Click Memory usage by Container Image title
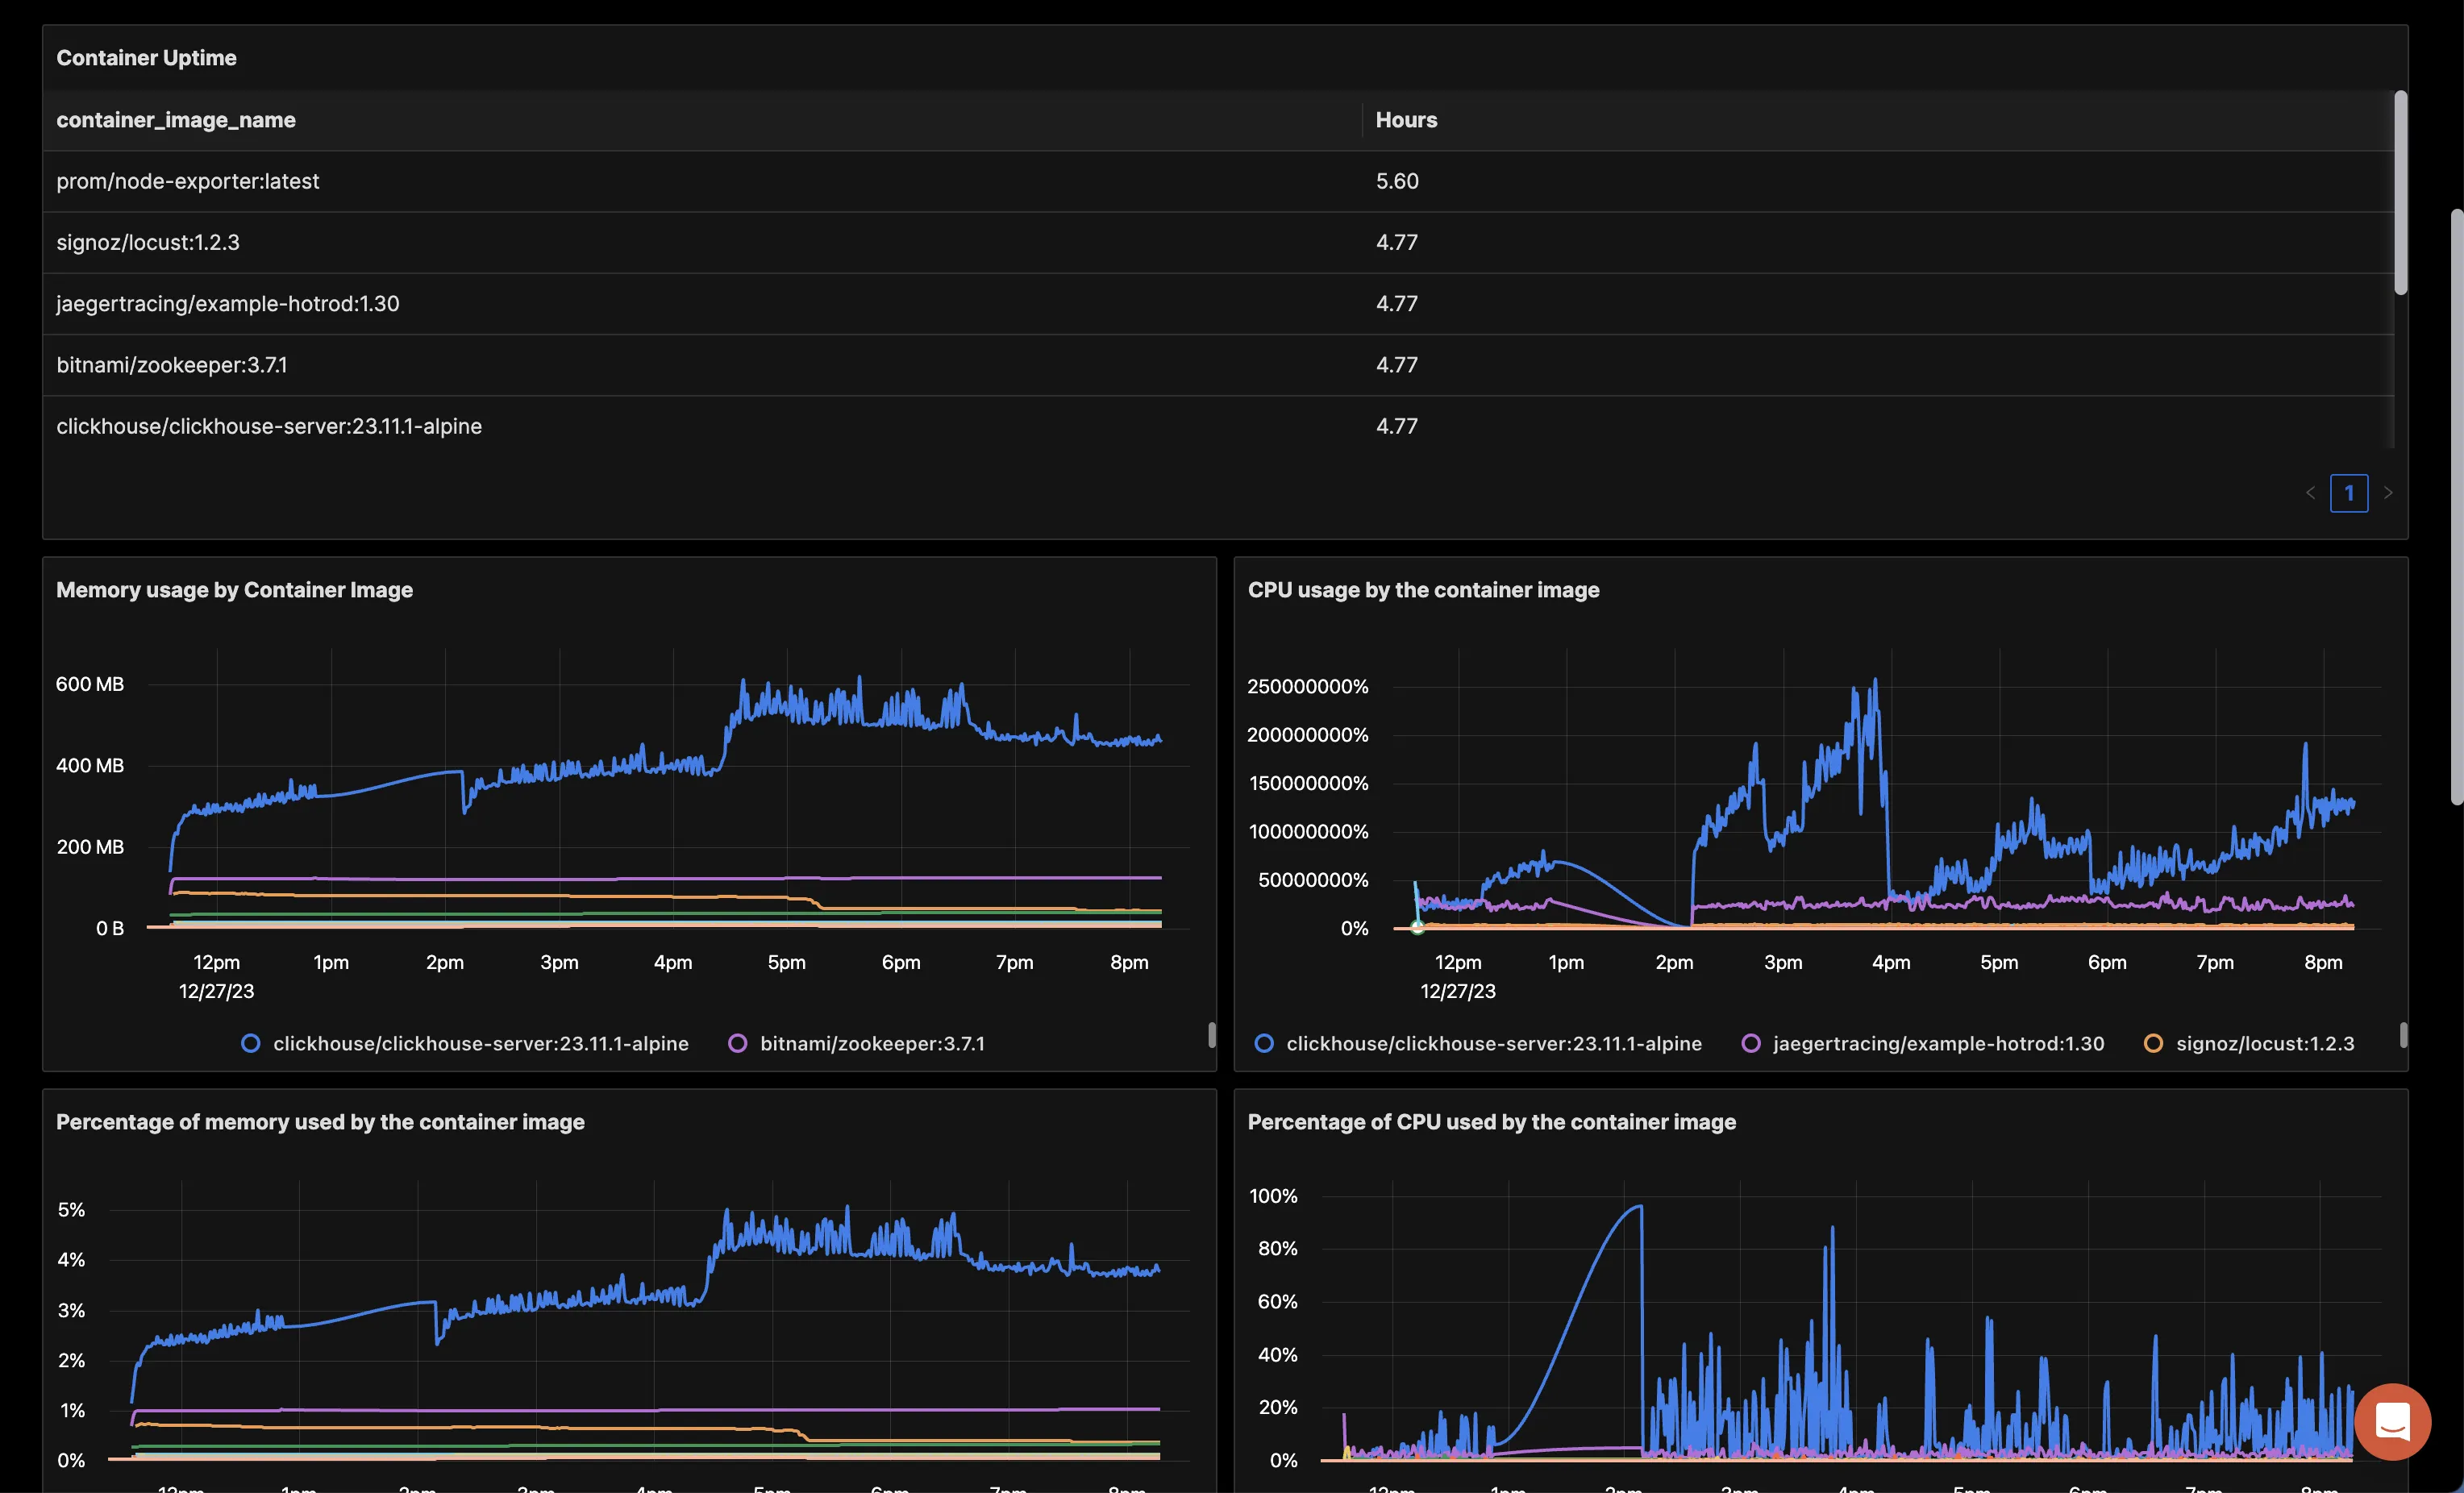Viewport: 2464px width, 1493px height. 234,590
